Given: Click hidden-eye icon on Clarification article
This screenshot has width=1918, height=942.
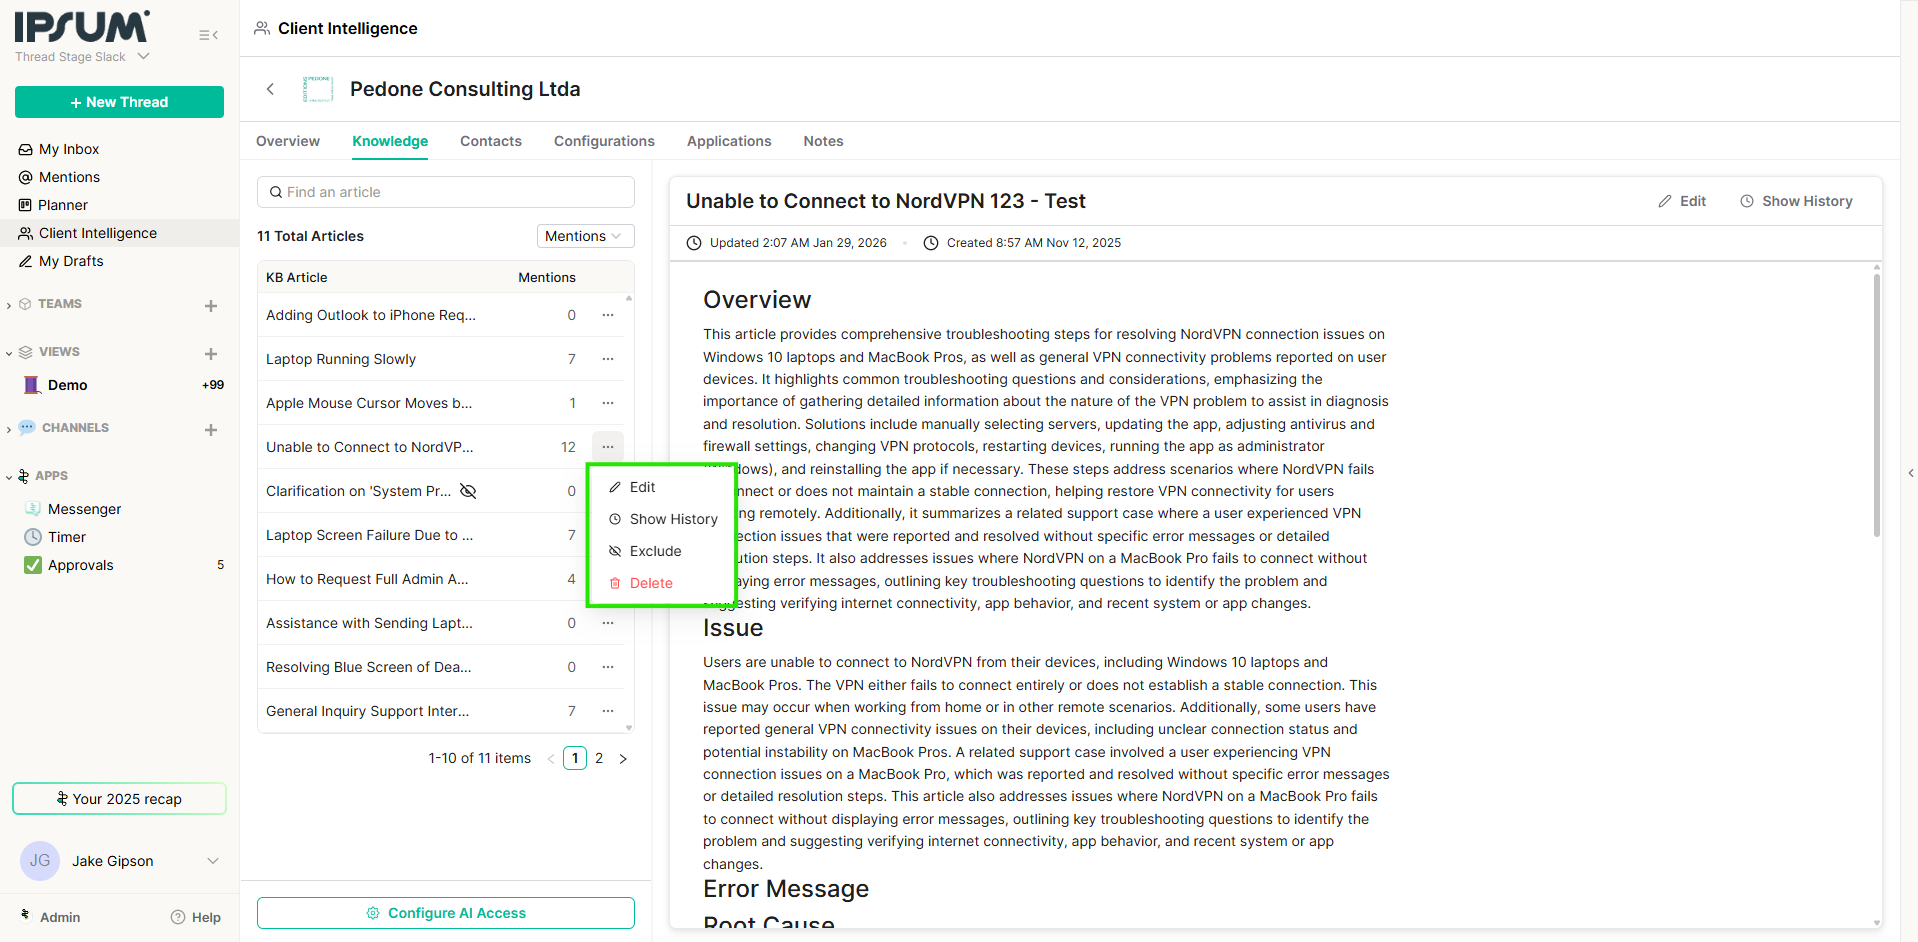Looking at the screenshot, I should coord(468,491).
